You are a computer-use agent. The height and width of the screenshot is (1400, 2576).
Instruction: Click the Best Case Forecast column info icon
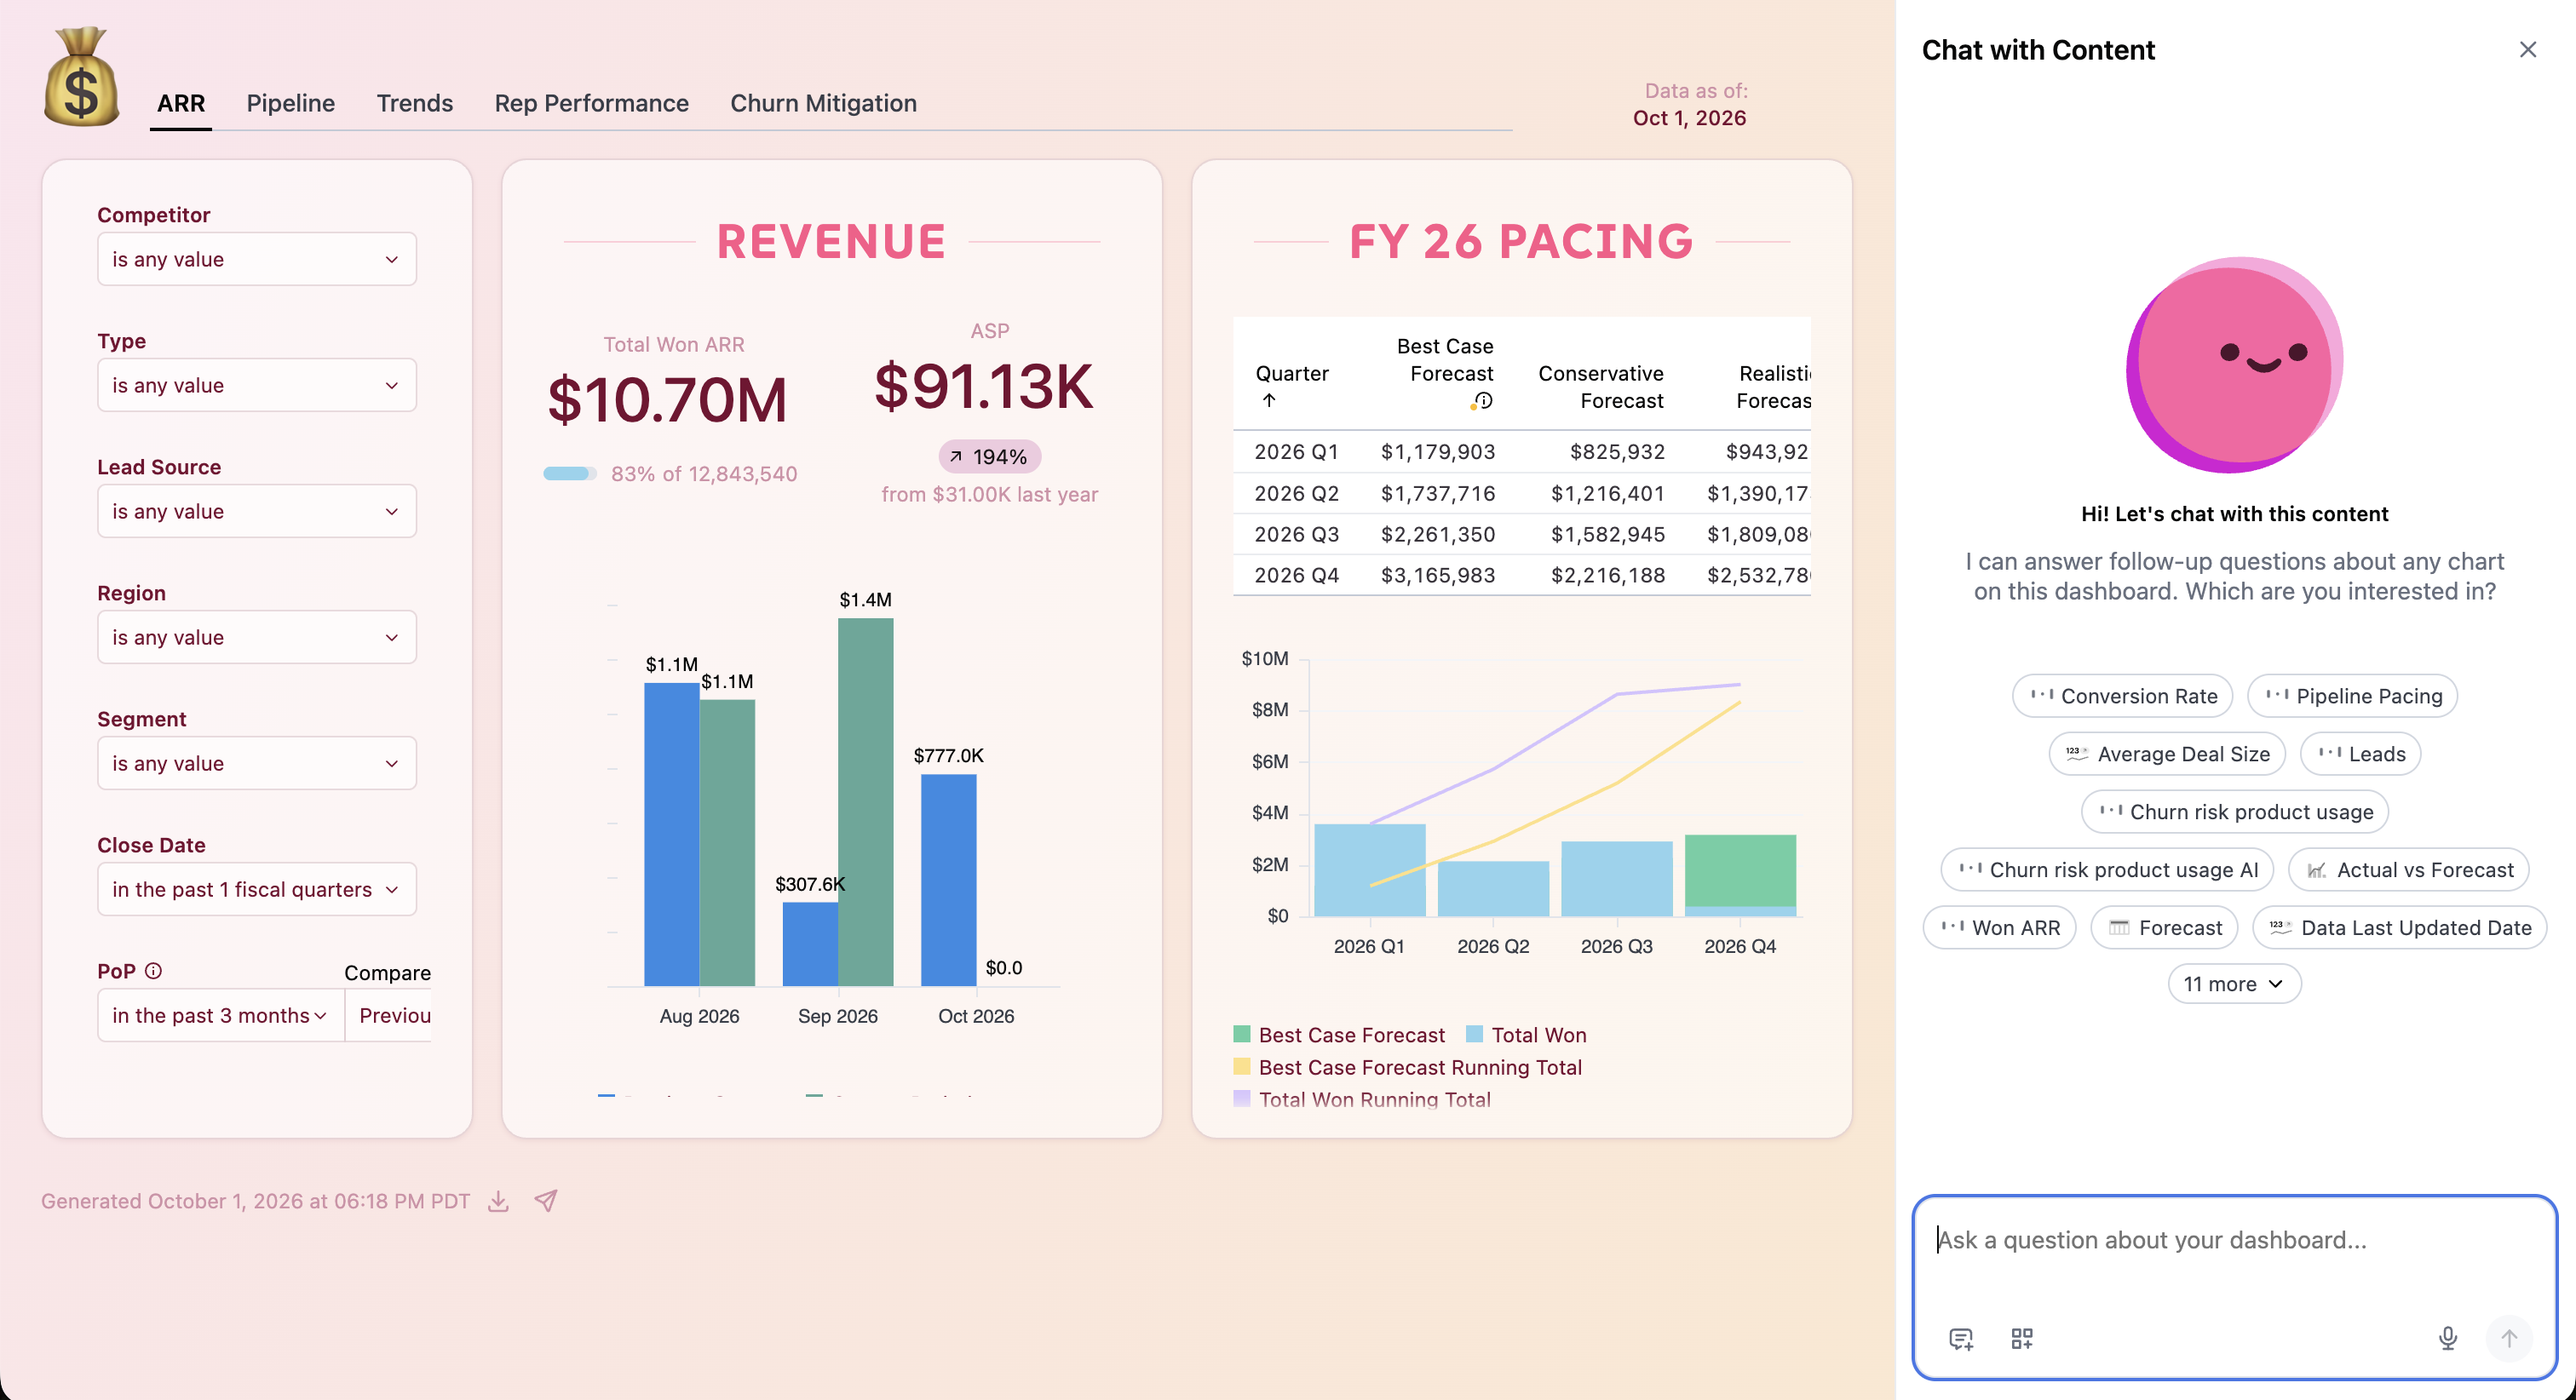[x=1482, y=401]
